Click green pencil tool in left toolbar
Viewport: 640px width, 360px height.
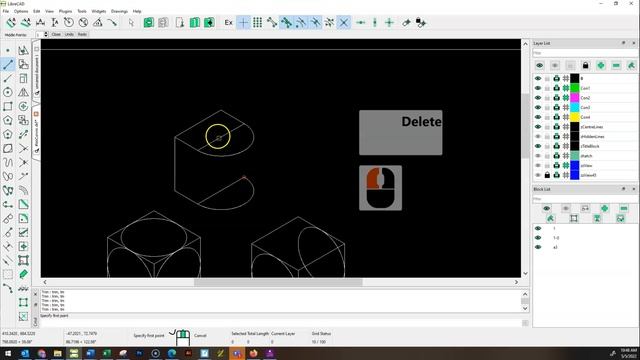pos(23,274)
